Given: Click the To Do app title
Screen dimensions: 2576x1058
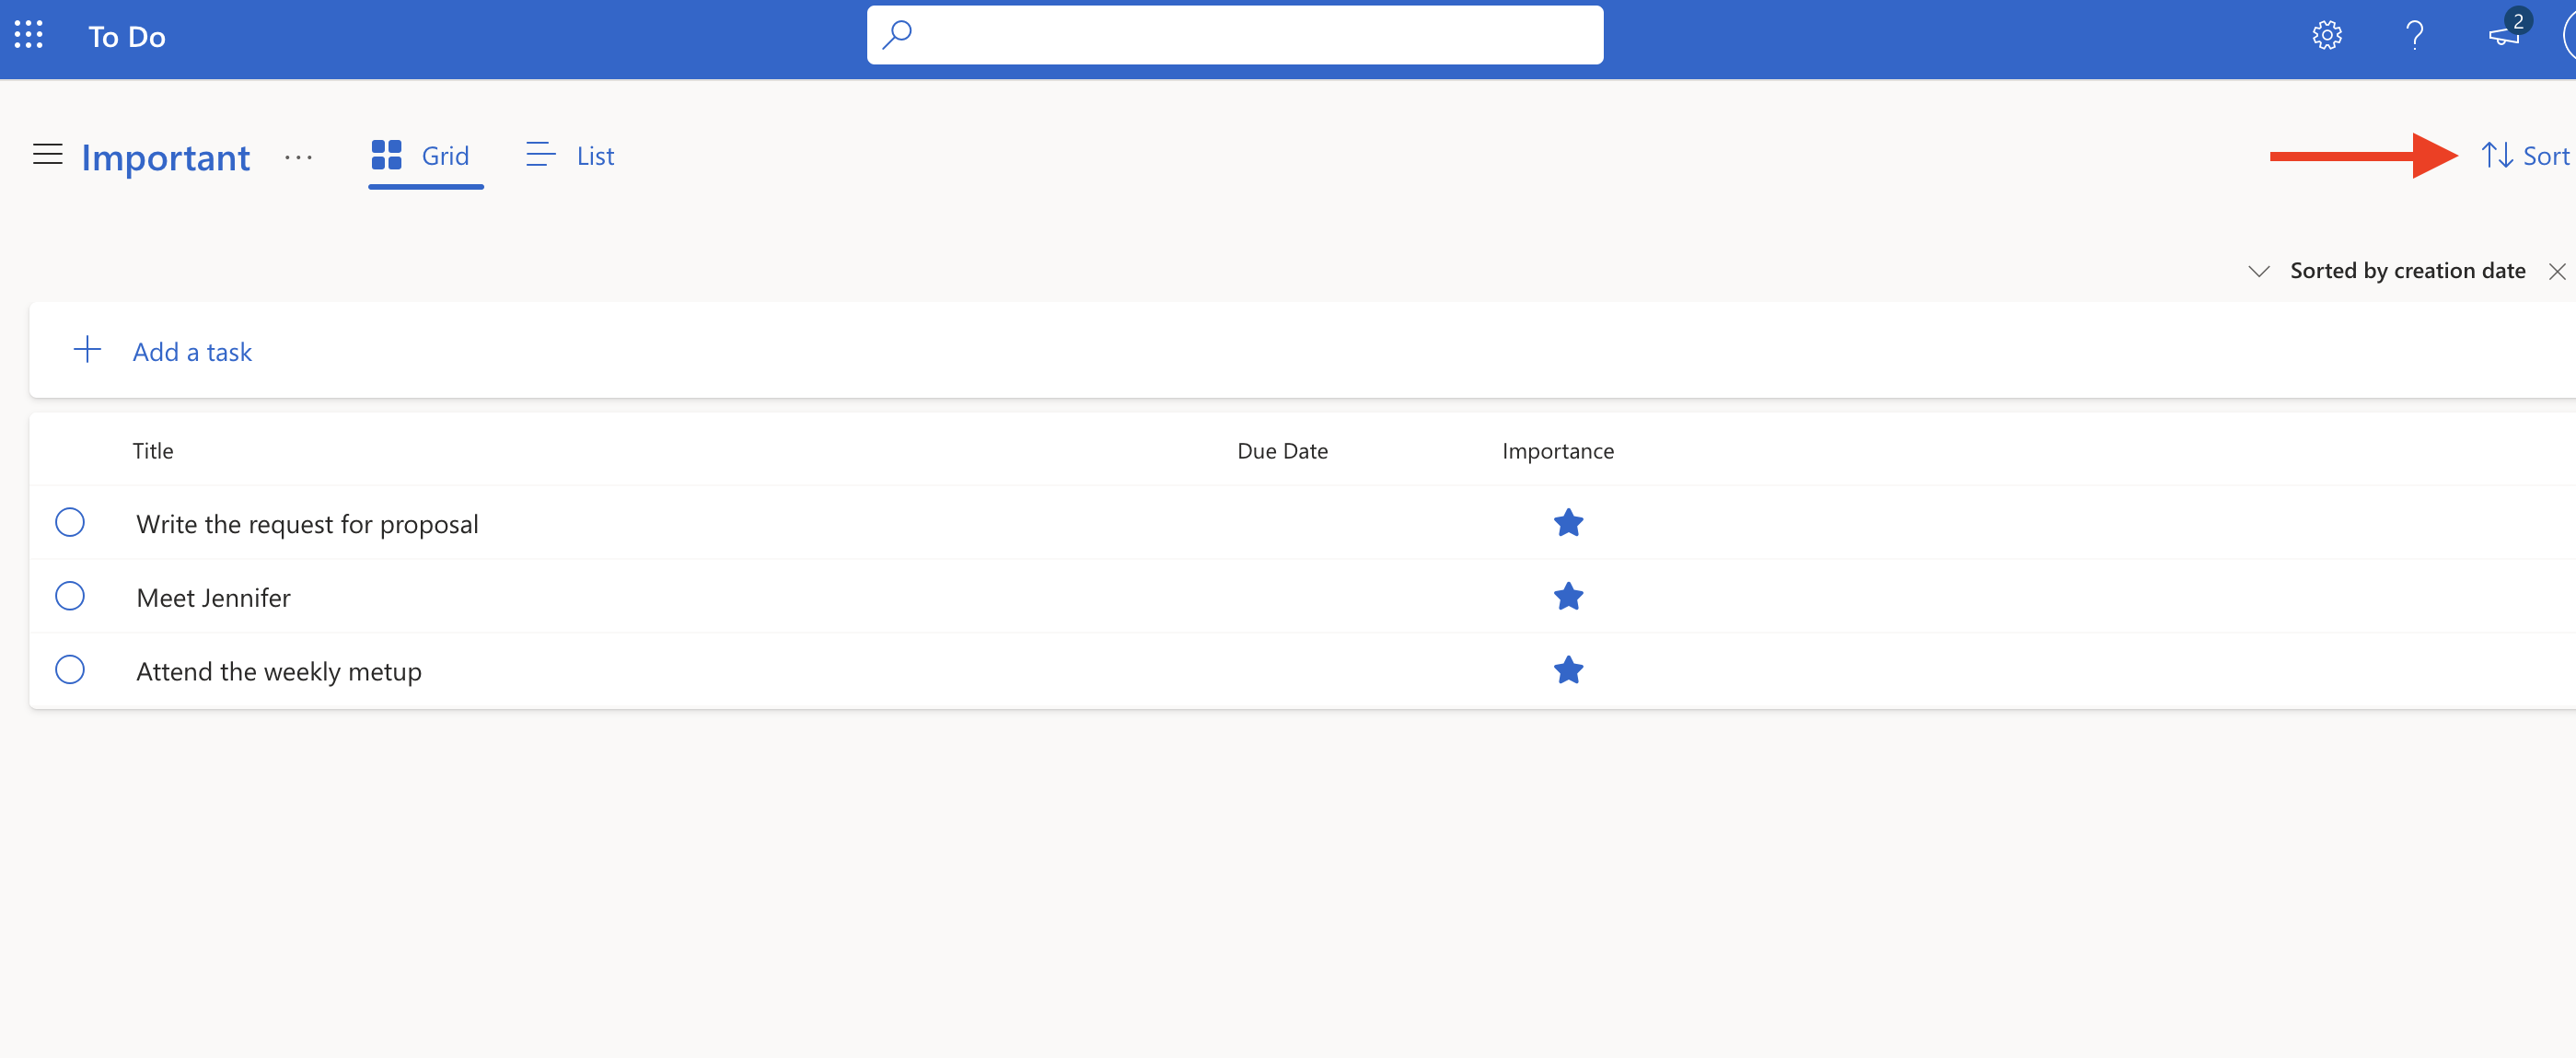Looking at the screenshot, I should pos(127,37).
